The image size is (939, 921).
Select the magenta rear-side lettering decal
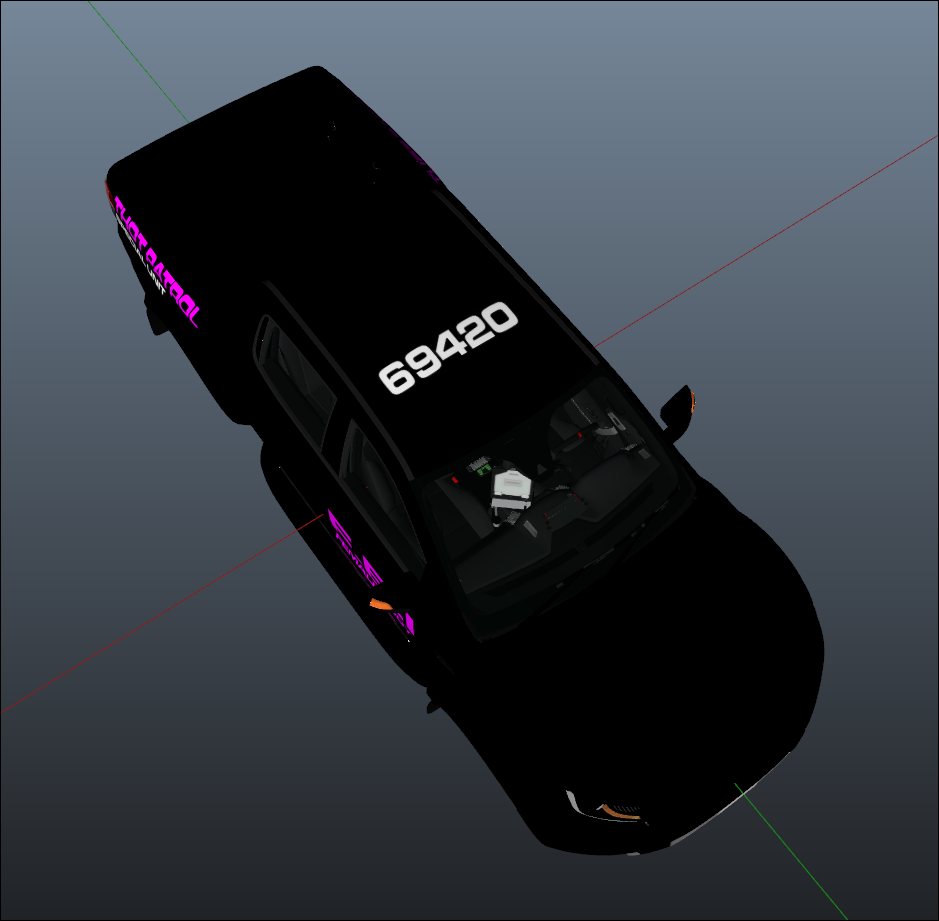point(155,259)
